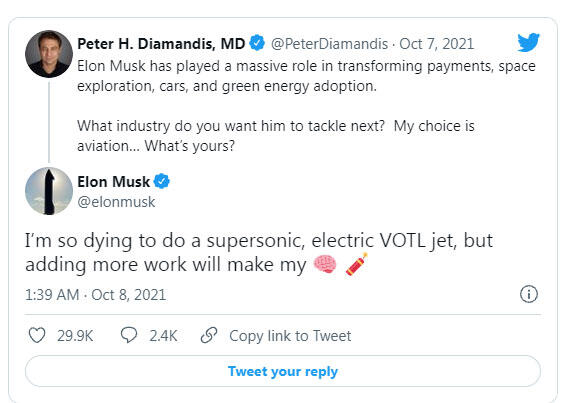The image size is (574, 403).
Task: Open Elon Musk rocket avatar
Action: (49, 191)
